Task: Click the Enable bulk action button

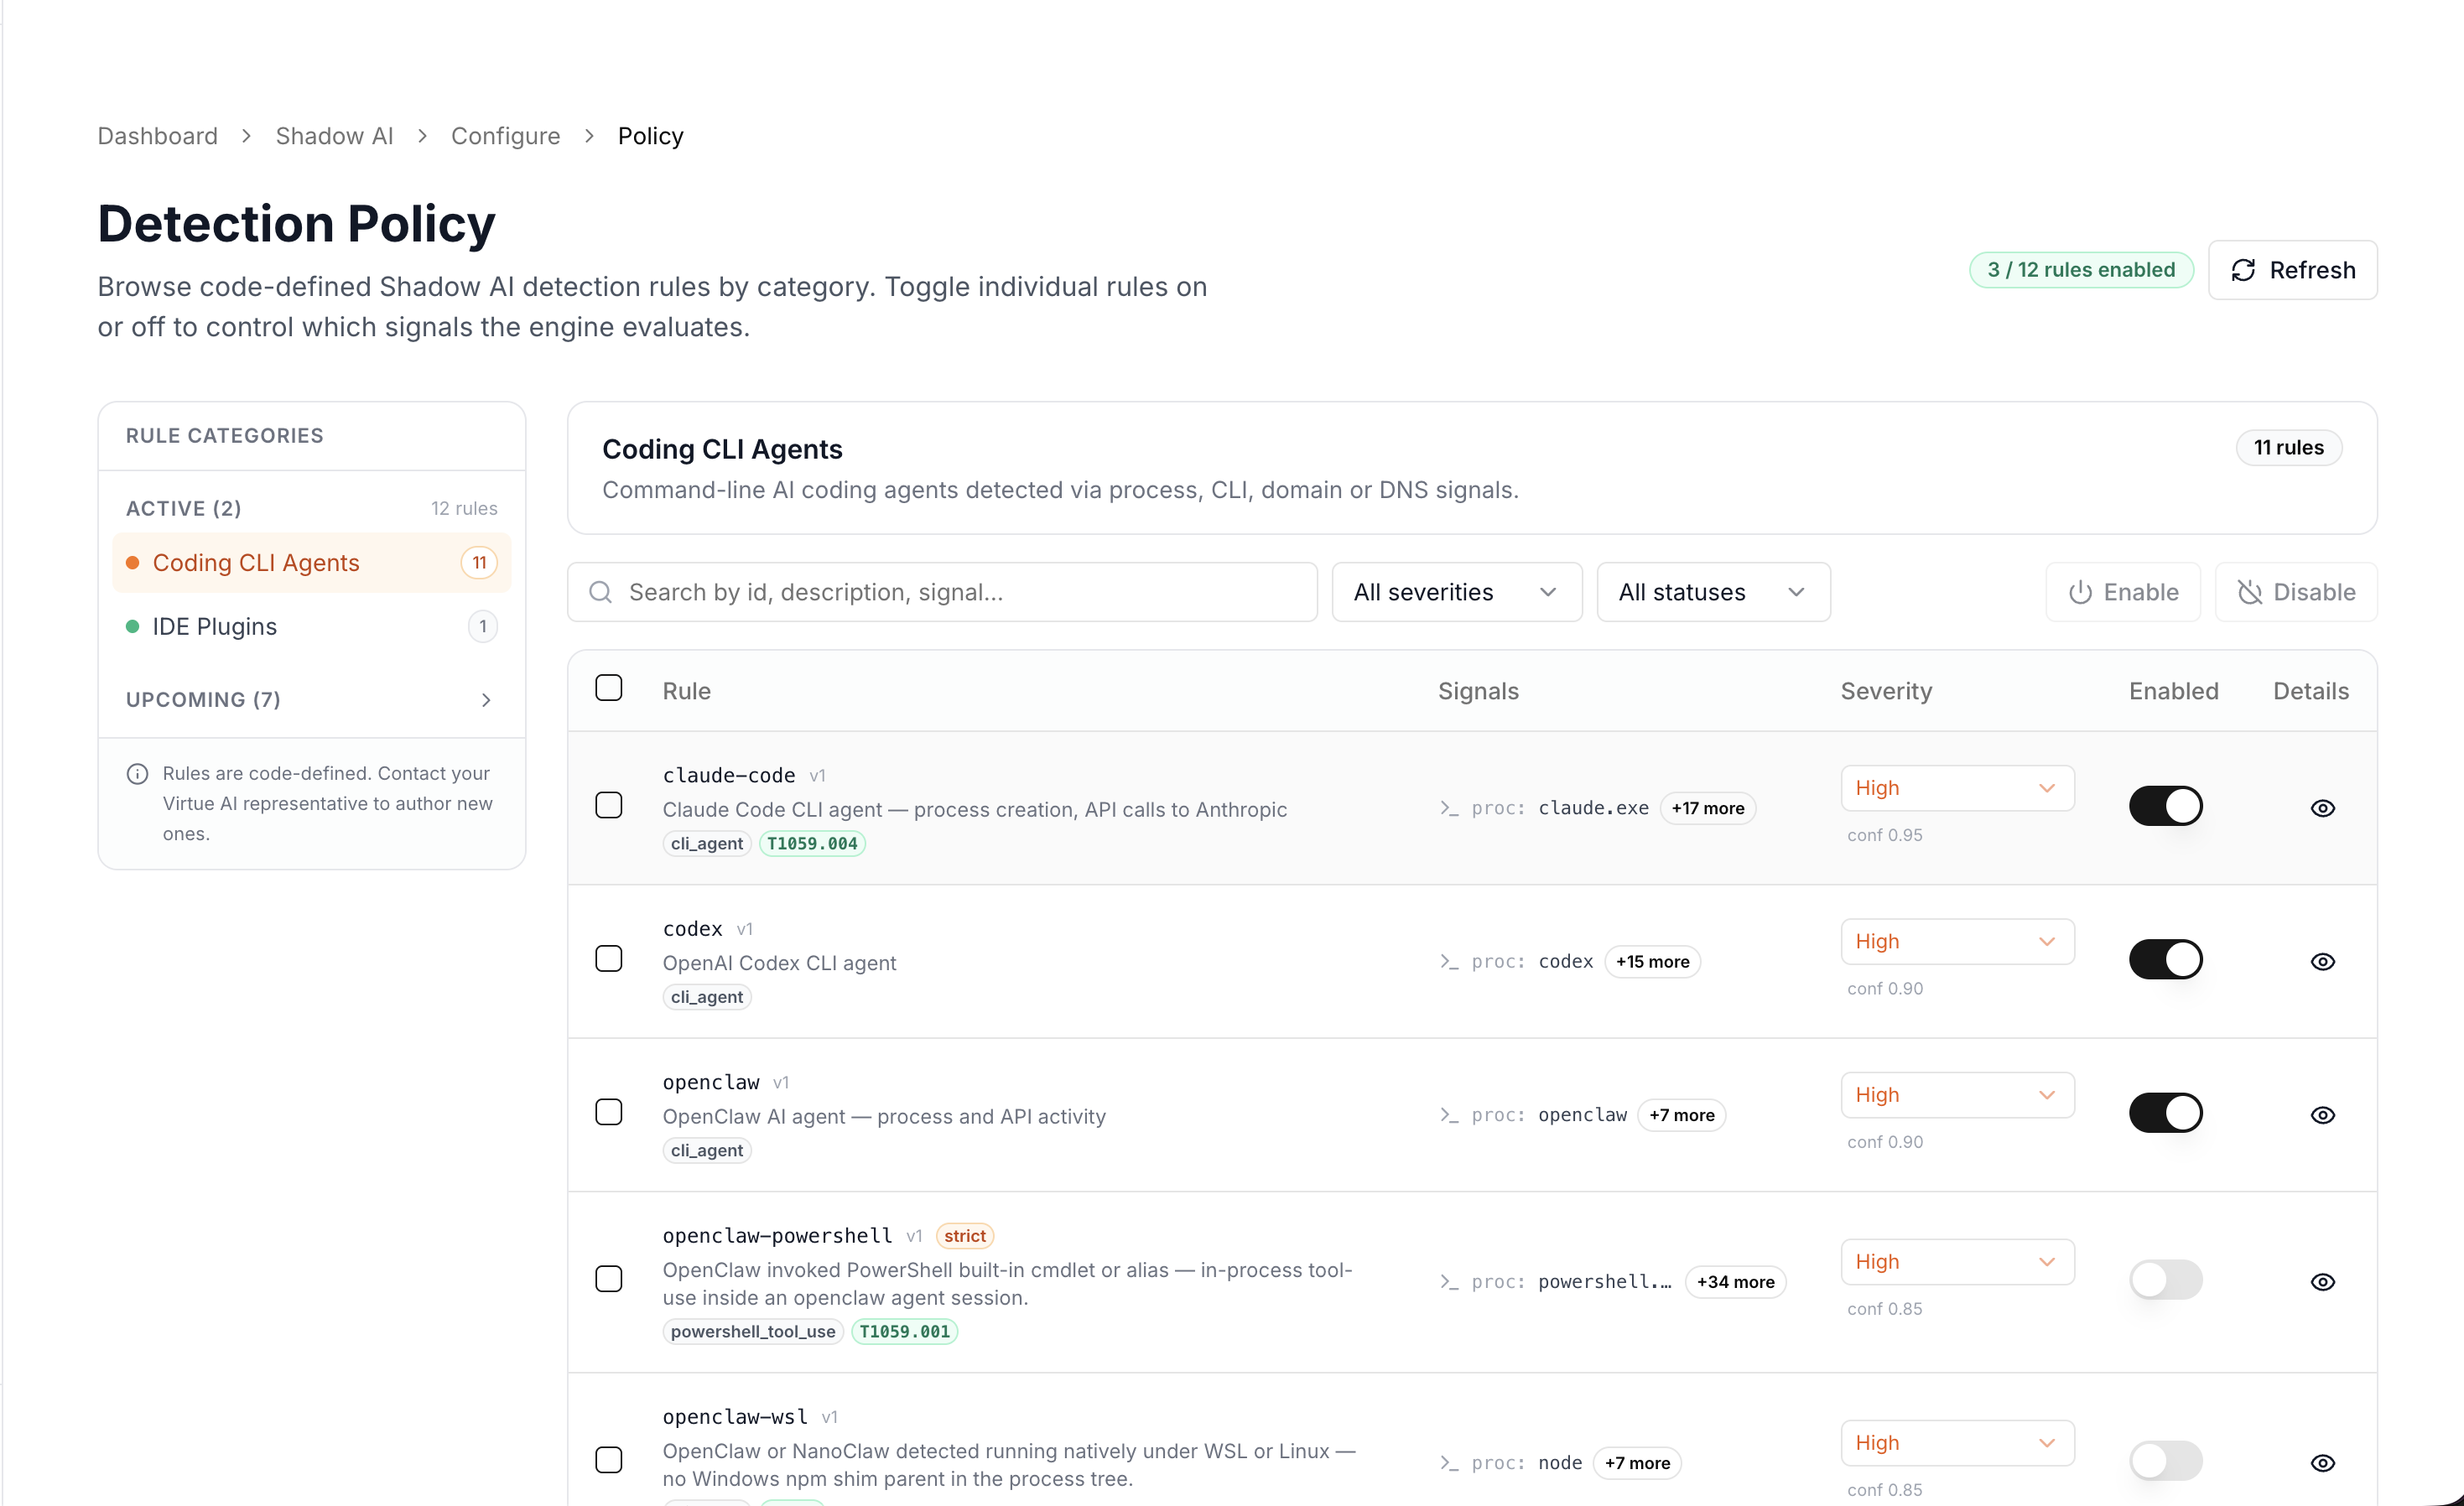Action: (x=2122, y=592)
